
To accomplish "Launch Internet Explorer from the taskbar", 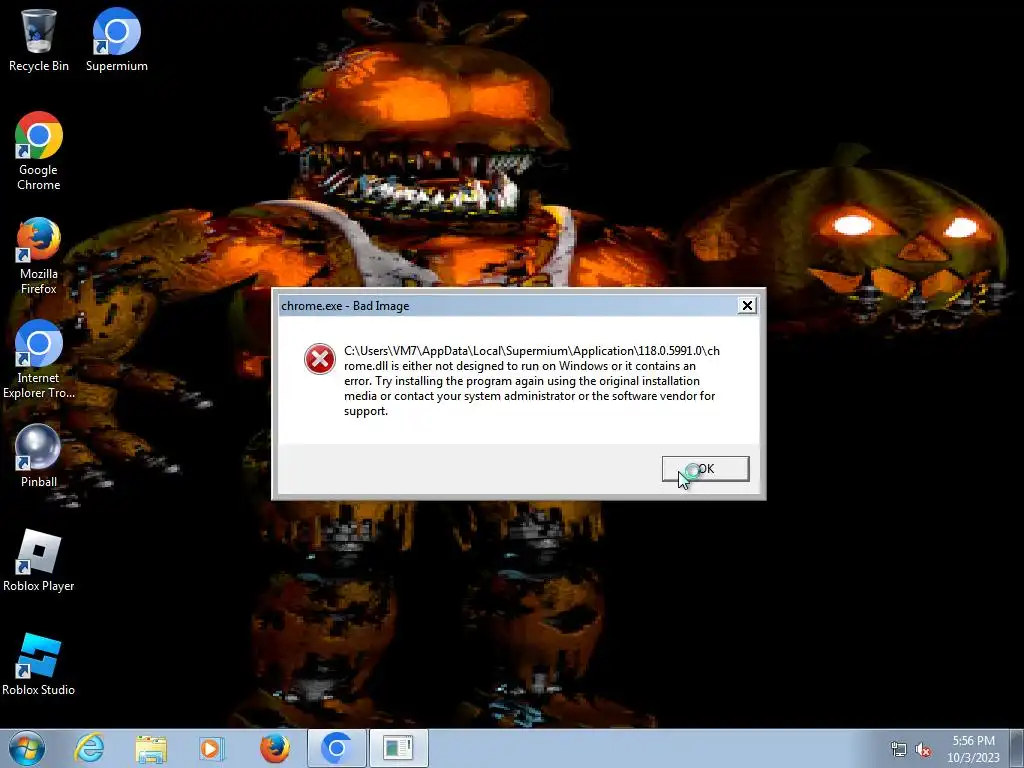I will [x=89, y=748].
